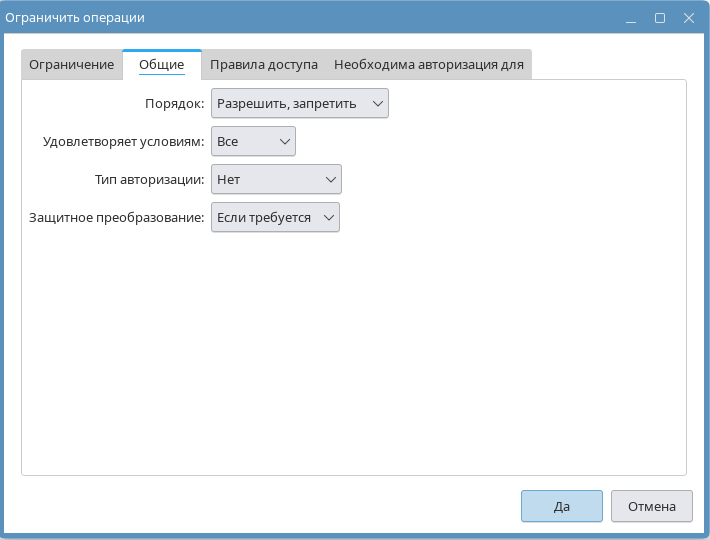Image resolution: width=710 pixels, height=540 pixels.
Task: Expand the Защитное преобразование combo box
Action: coord(275,218)
